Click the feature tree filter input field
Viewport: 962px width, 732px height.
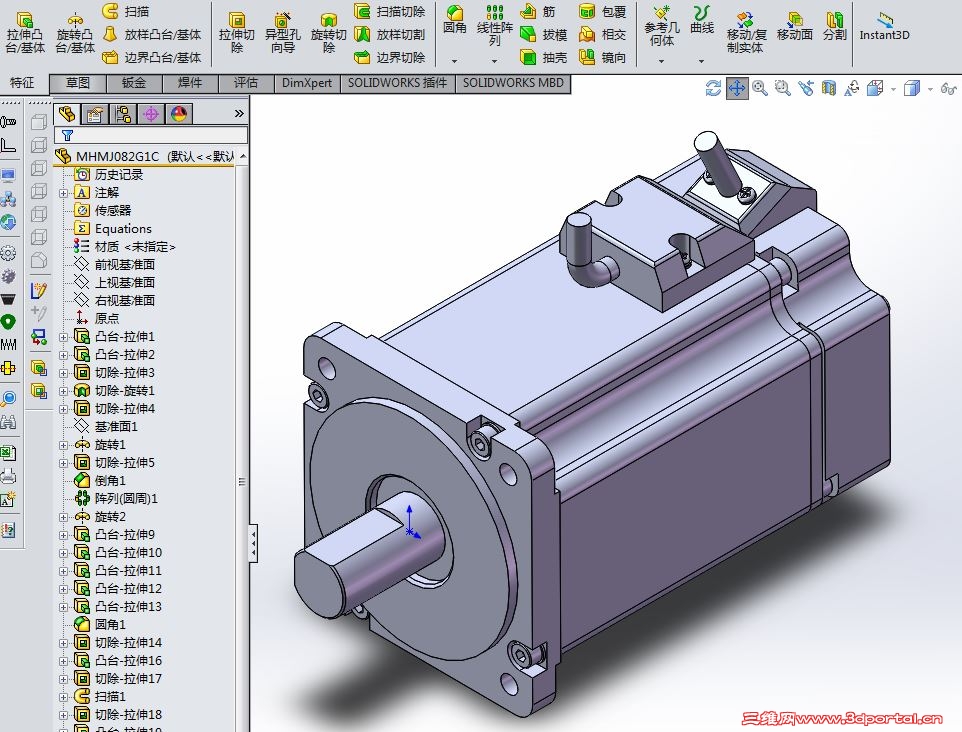[151, 135]
